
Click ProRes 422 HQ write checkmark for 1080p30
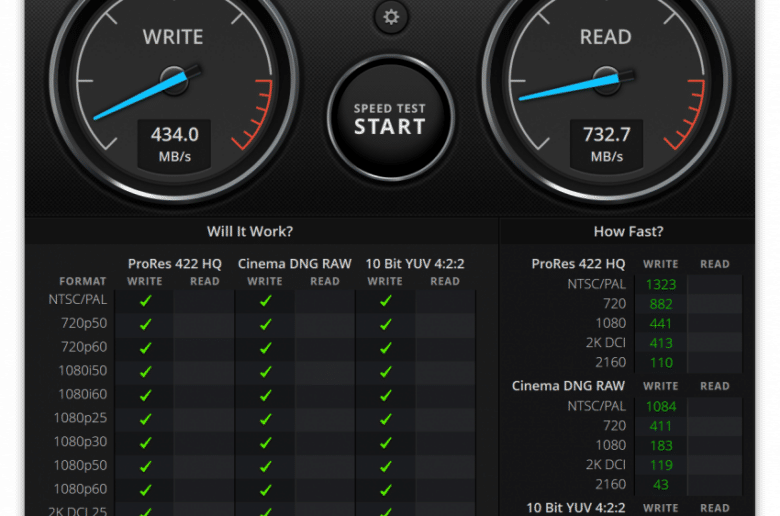click(145, 442)
